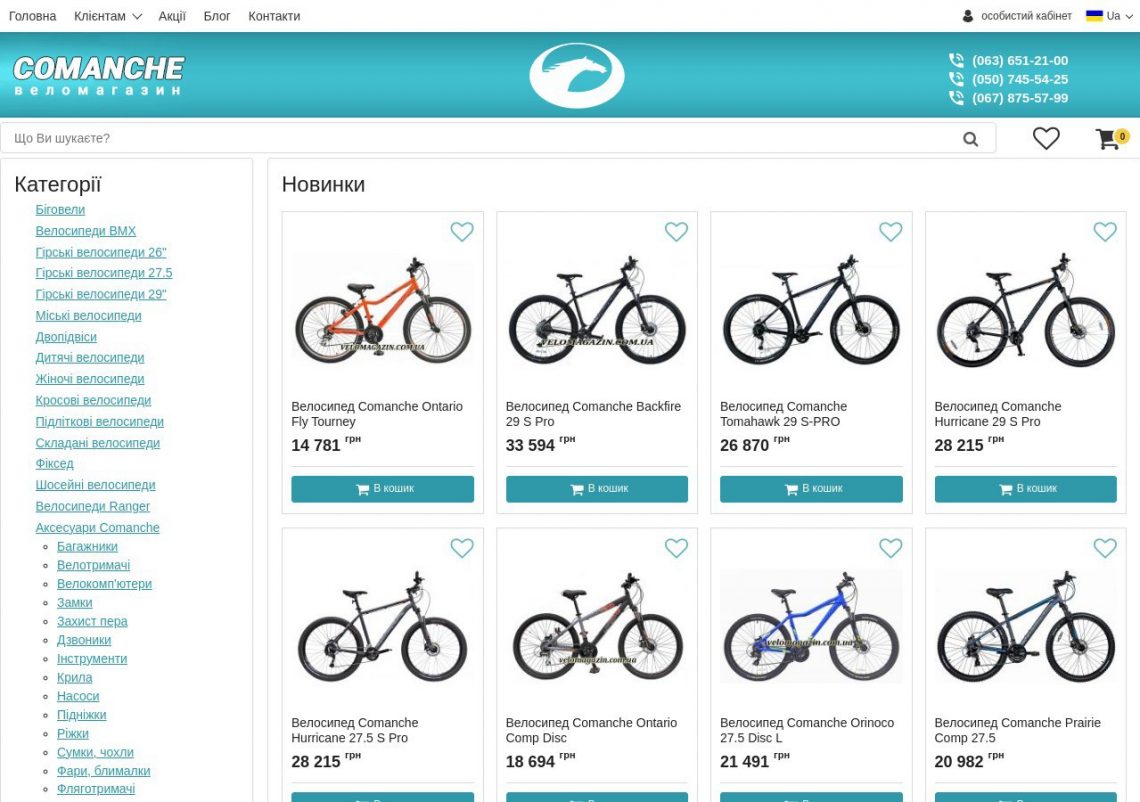Open Біговели category
The width and height of the screenshot is (1140, 802).
(60, 209)
